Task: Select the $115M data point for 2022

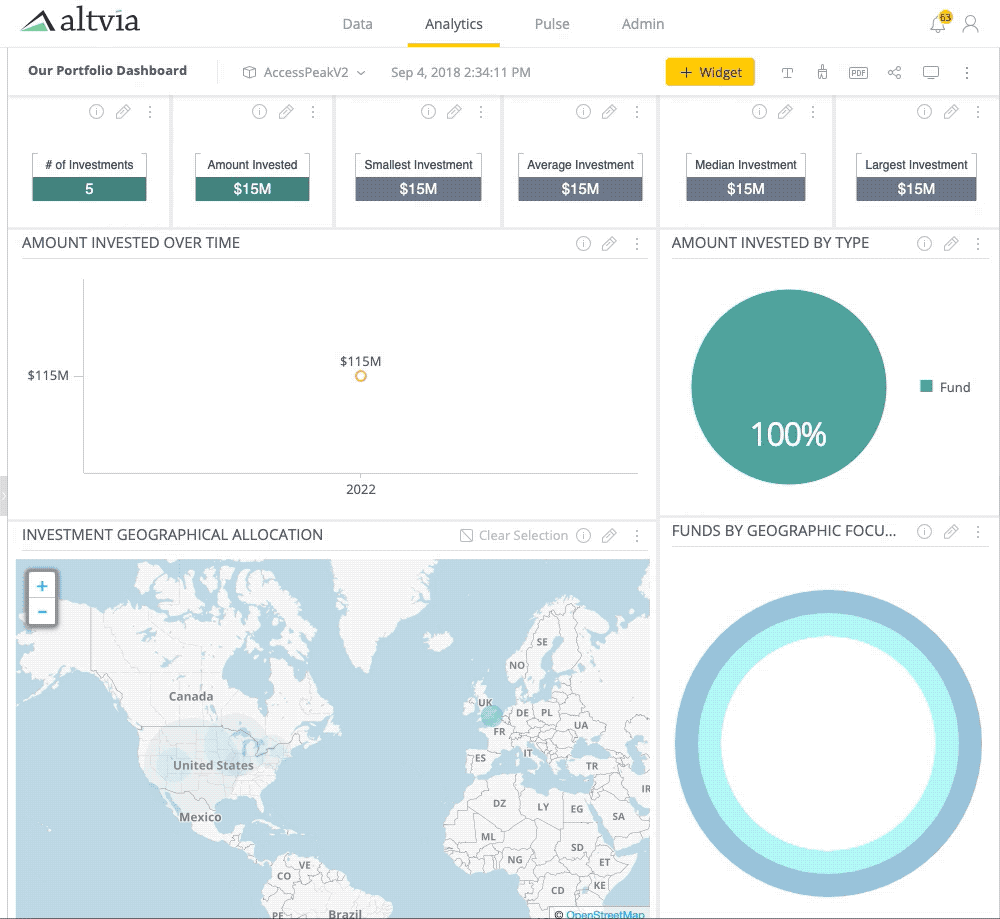Action: (361, 376)
